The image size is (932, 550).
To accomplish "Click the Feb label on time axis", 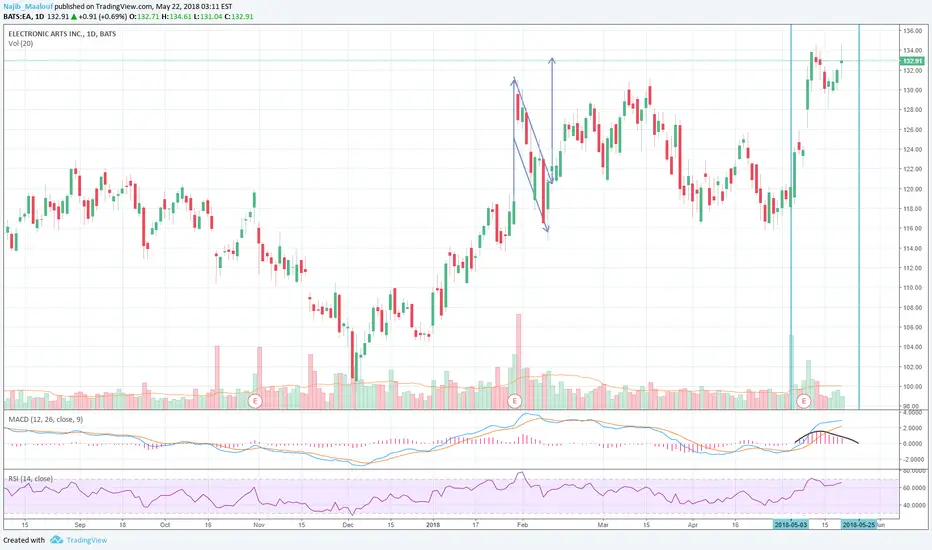I will [522, 525].
